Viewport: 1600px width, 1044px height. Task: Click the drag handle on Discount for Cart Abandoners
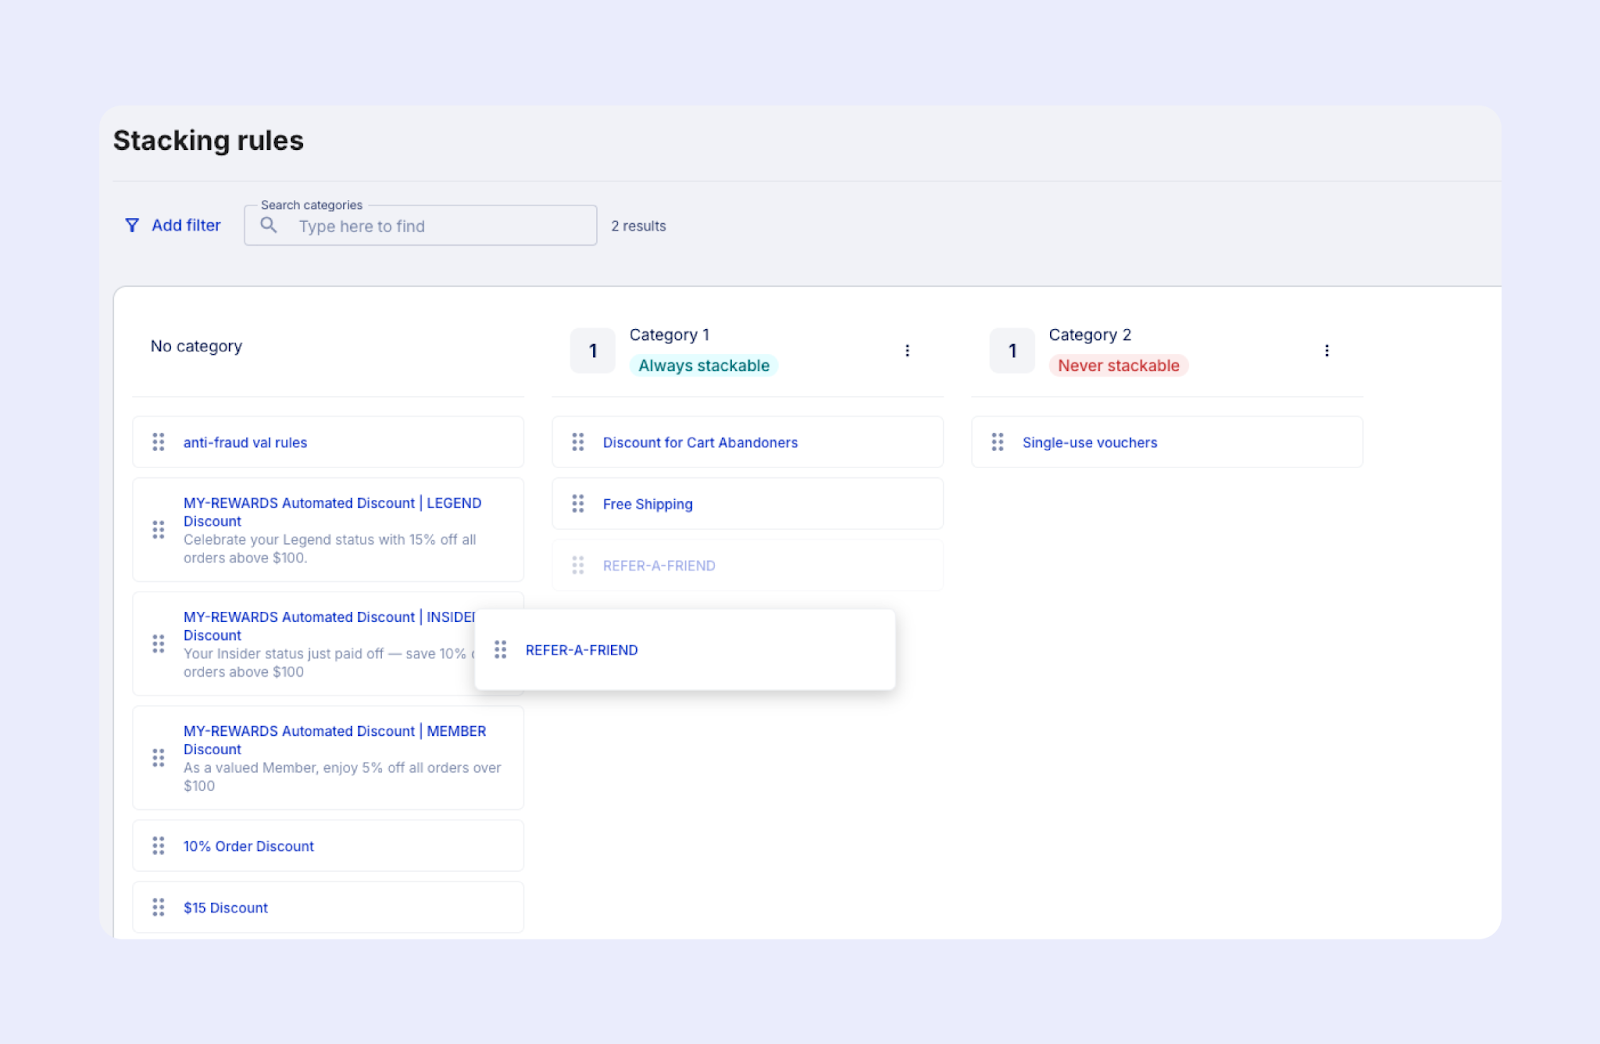pyautogui.click(x=577, y=441)
